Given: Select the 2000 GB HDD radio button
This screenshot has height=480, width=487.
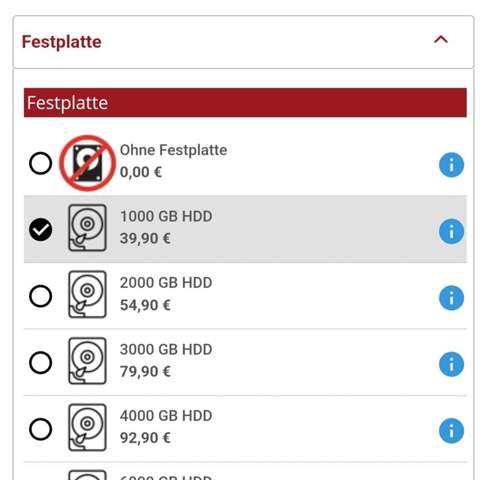Looking at the screenshot, I should [x=40, y=296].
